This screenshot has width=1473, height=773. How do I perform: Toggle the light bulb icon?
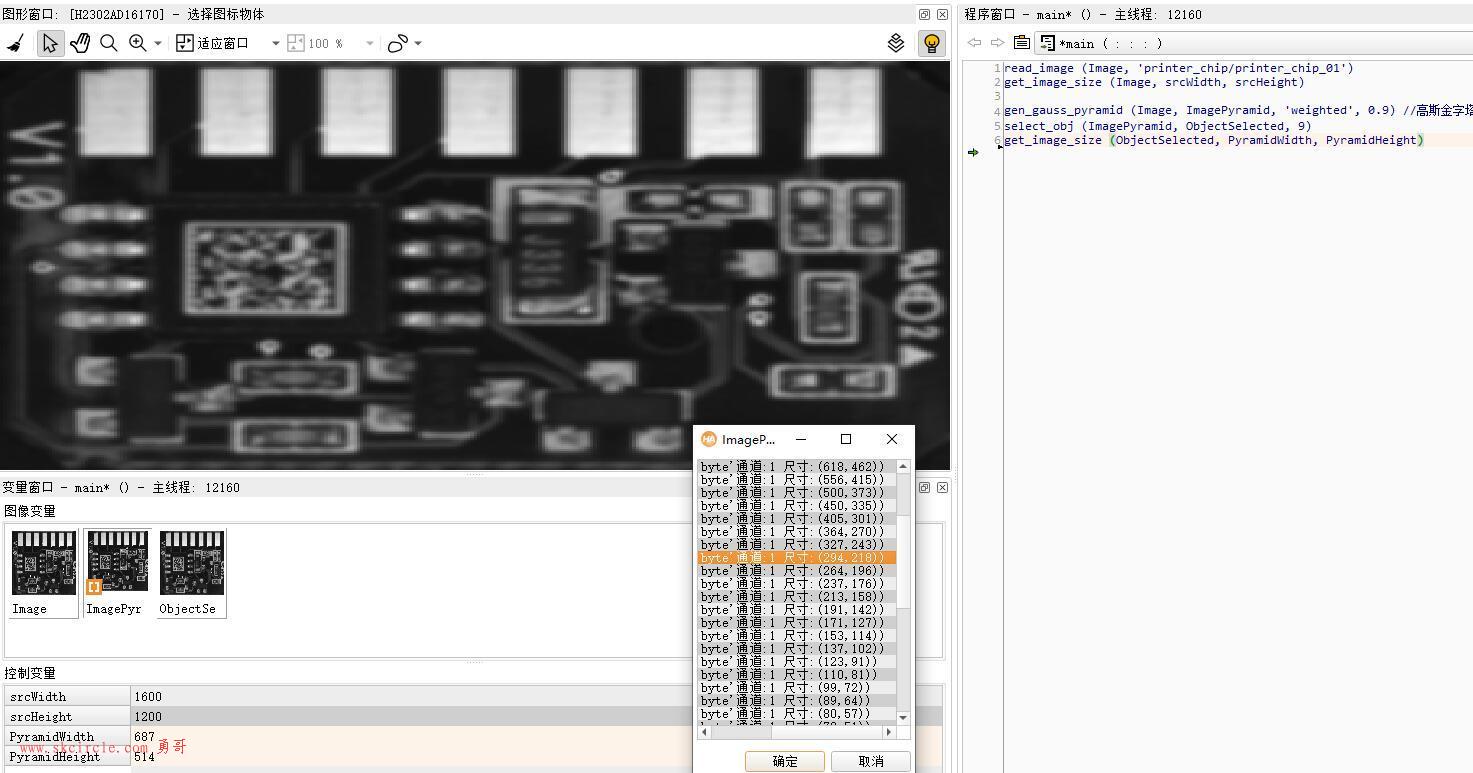click(932, 43)
